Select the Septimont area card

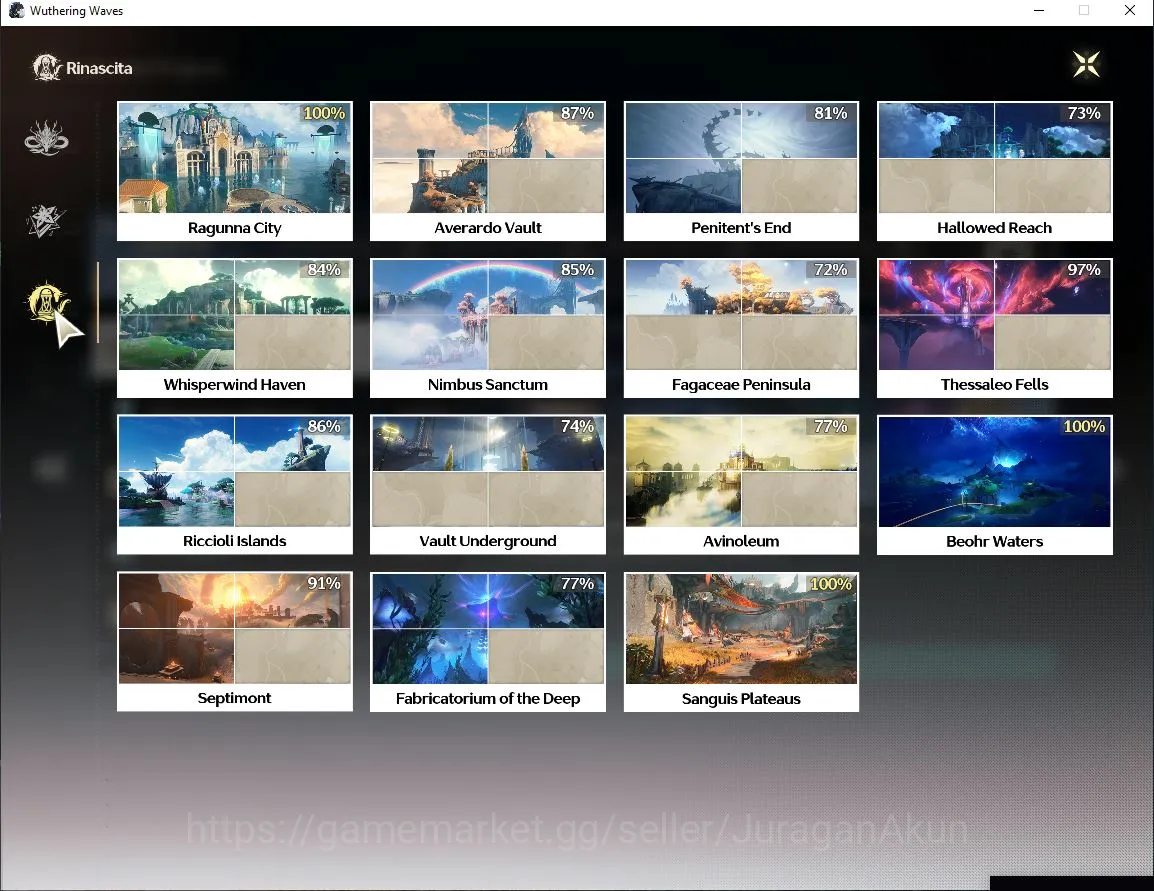tap(235, 642)
